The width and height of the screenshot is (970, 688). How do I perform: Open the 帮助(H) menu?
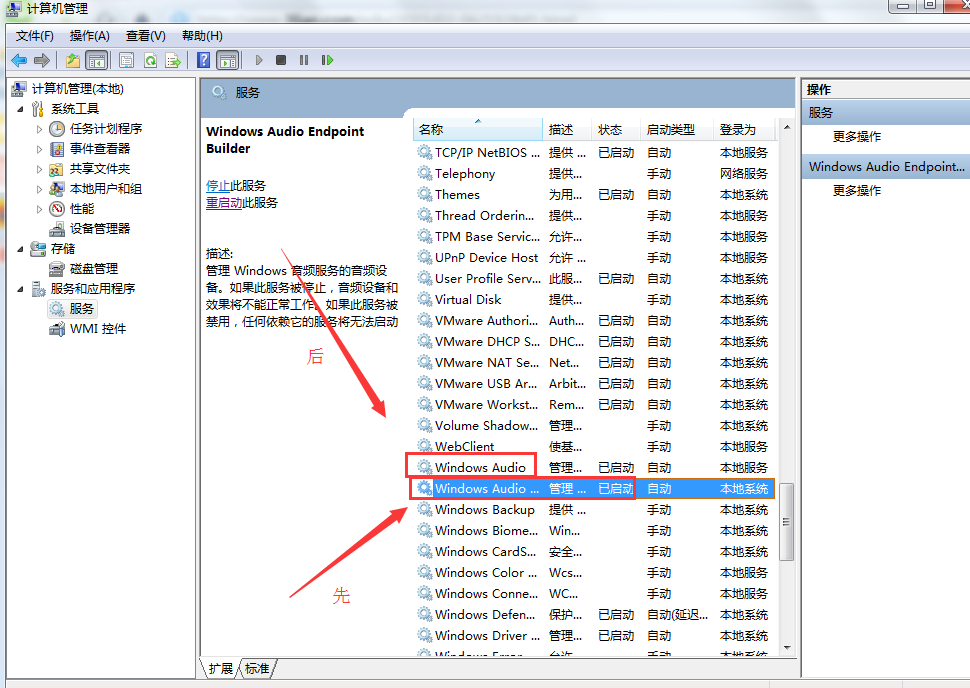(x=202, y=36)
